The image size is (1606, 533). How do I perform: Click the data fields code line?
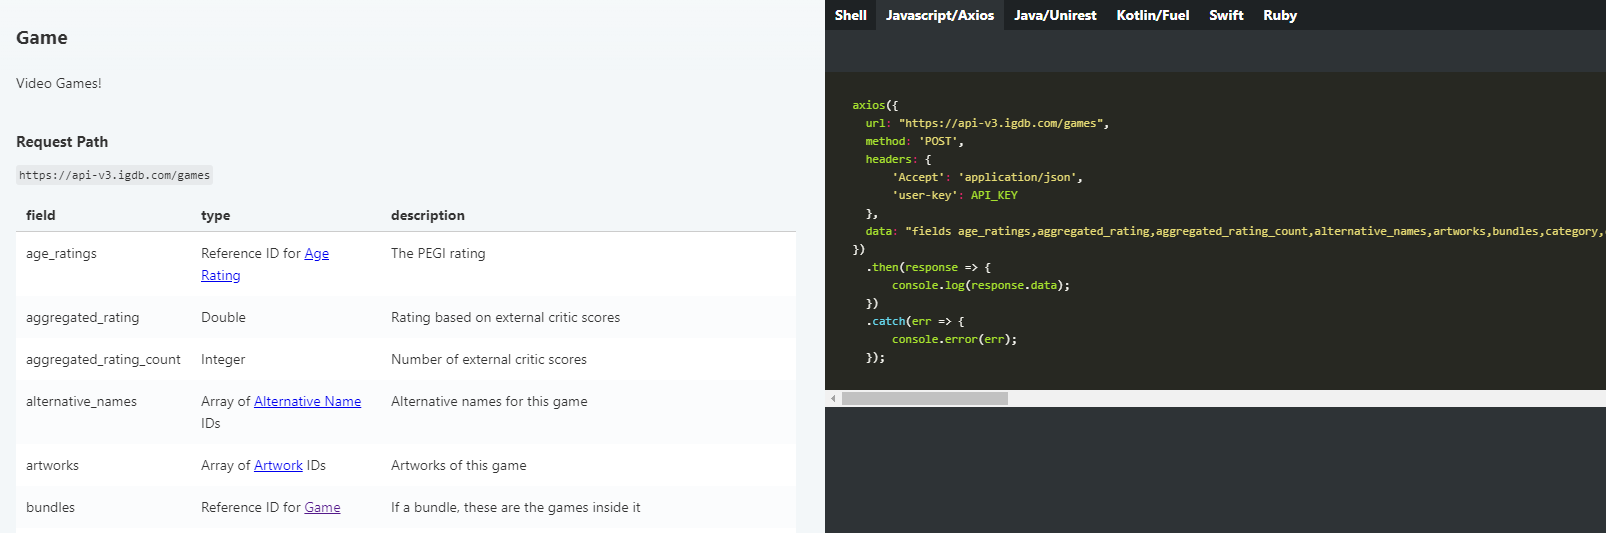(1235, 231)
